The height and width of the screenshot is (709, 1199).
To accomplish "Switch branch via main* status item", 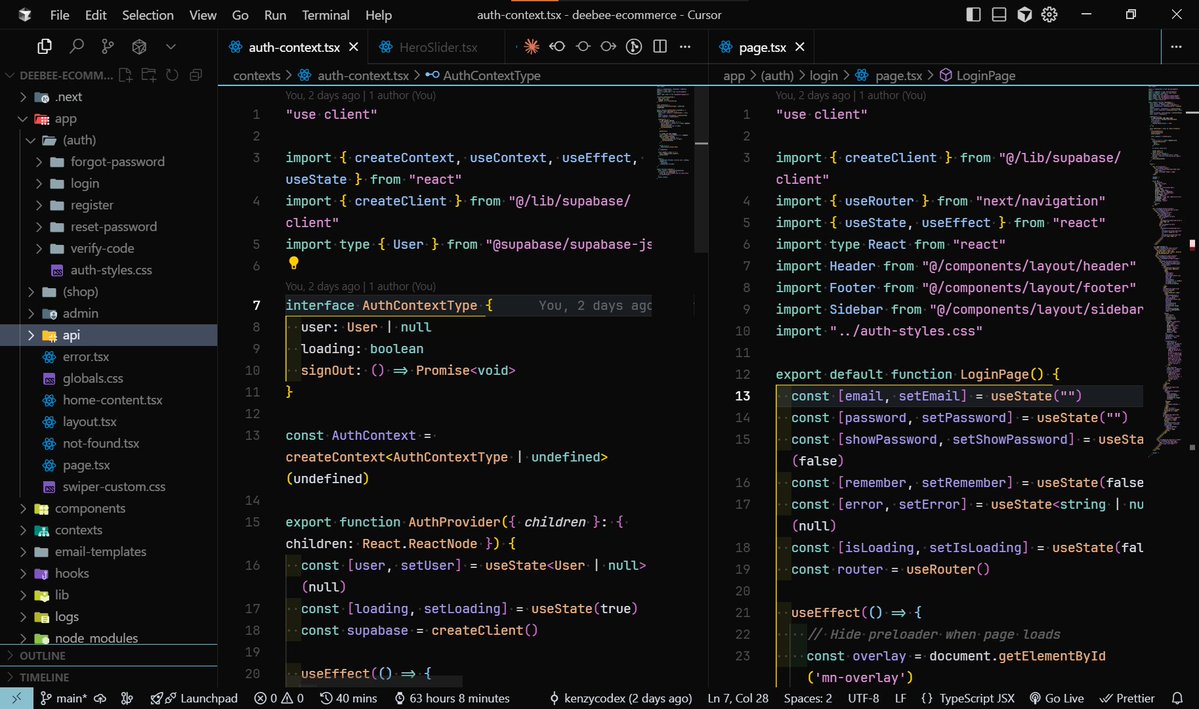I will pos(63,698).
